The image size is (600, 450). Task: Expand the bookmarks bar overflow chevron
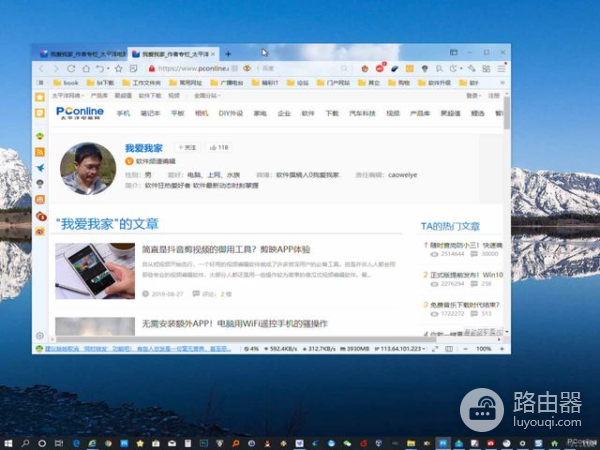502,83
